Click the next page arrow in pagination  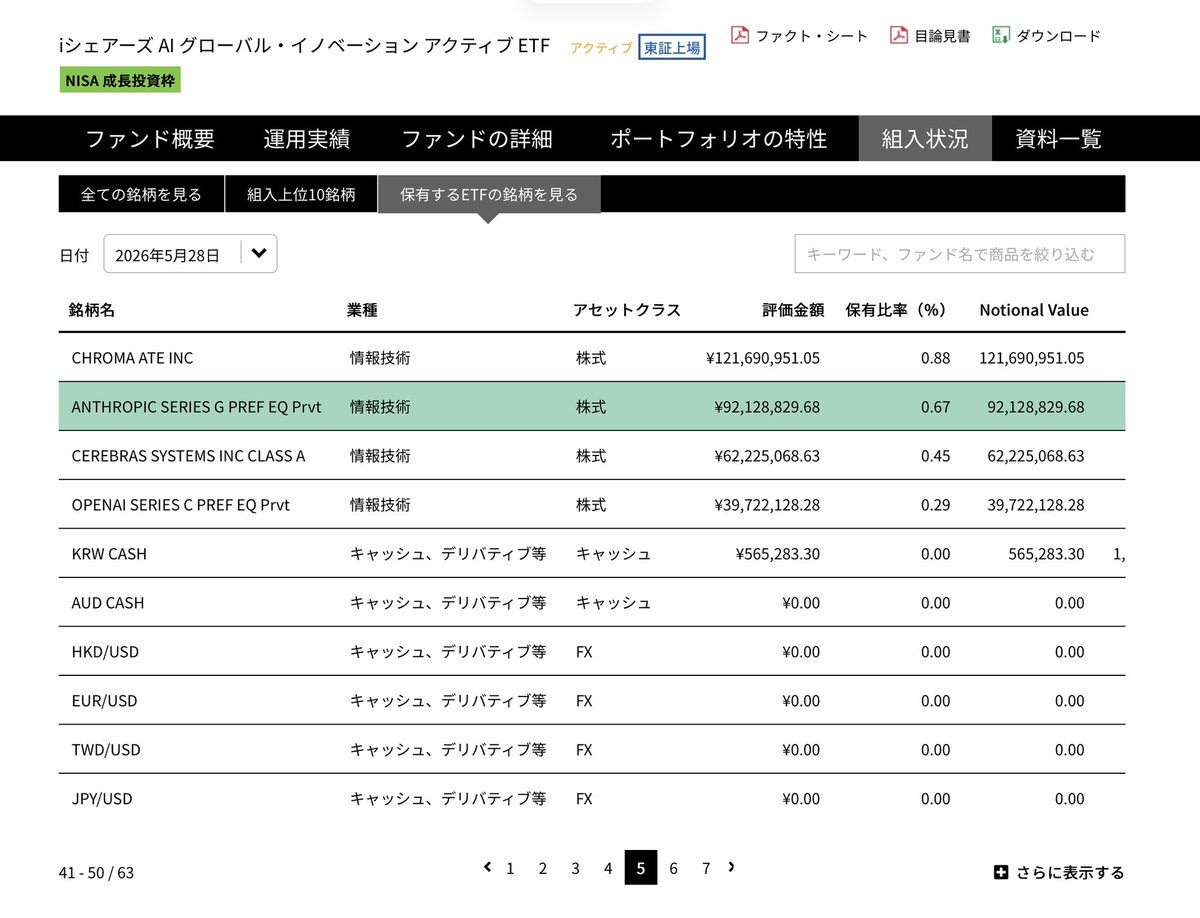click(x=731, y=867)
